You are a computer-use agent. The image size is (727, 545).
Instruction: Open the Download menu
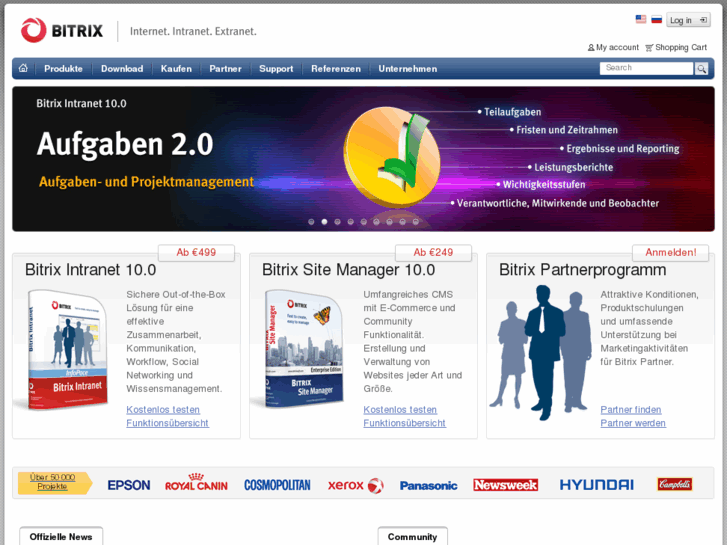[x=122, y=69]
